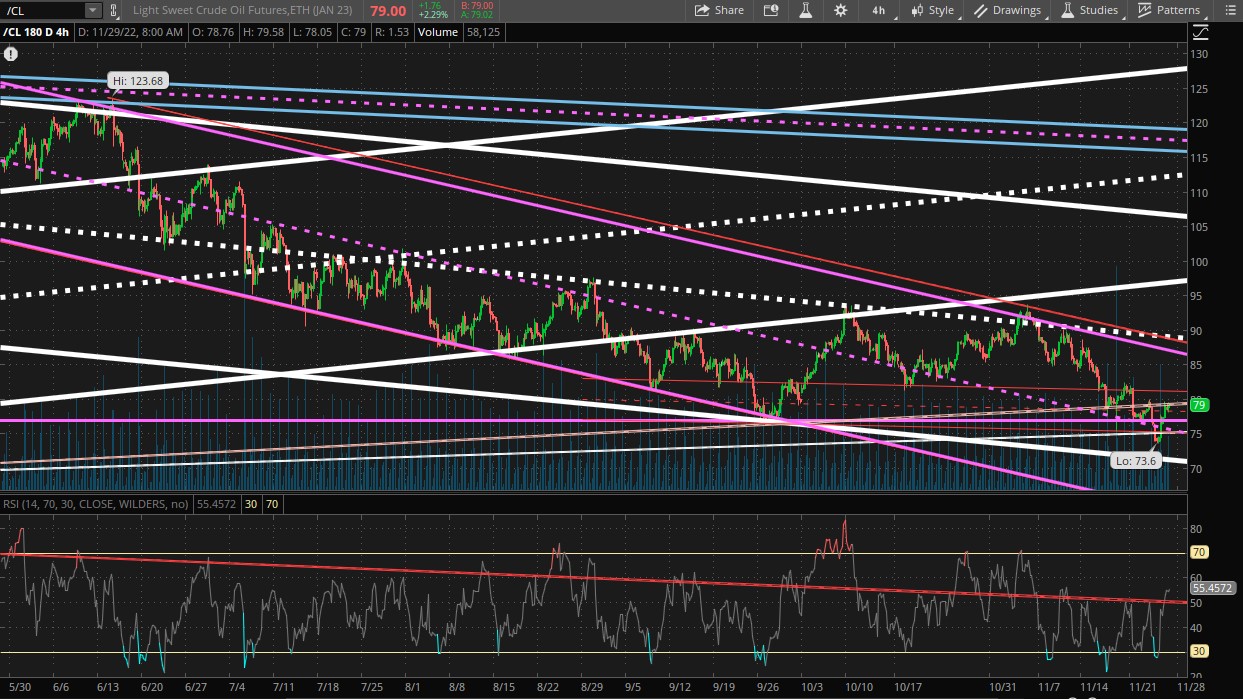Open the Patterns menu
The image size is (1243, 699).
pos(1168,10)
